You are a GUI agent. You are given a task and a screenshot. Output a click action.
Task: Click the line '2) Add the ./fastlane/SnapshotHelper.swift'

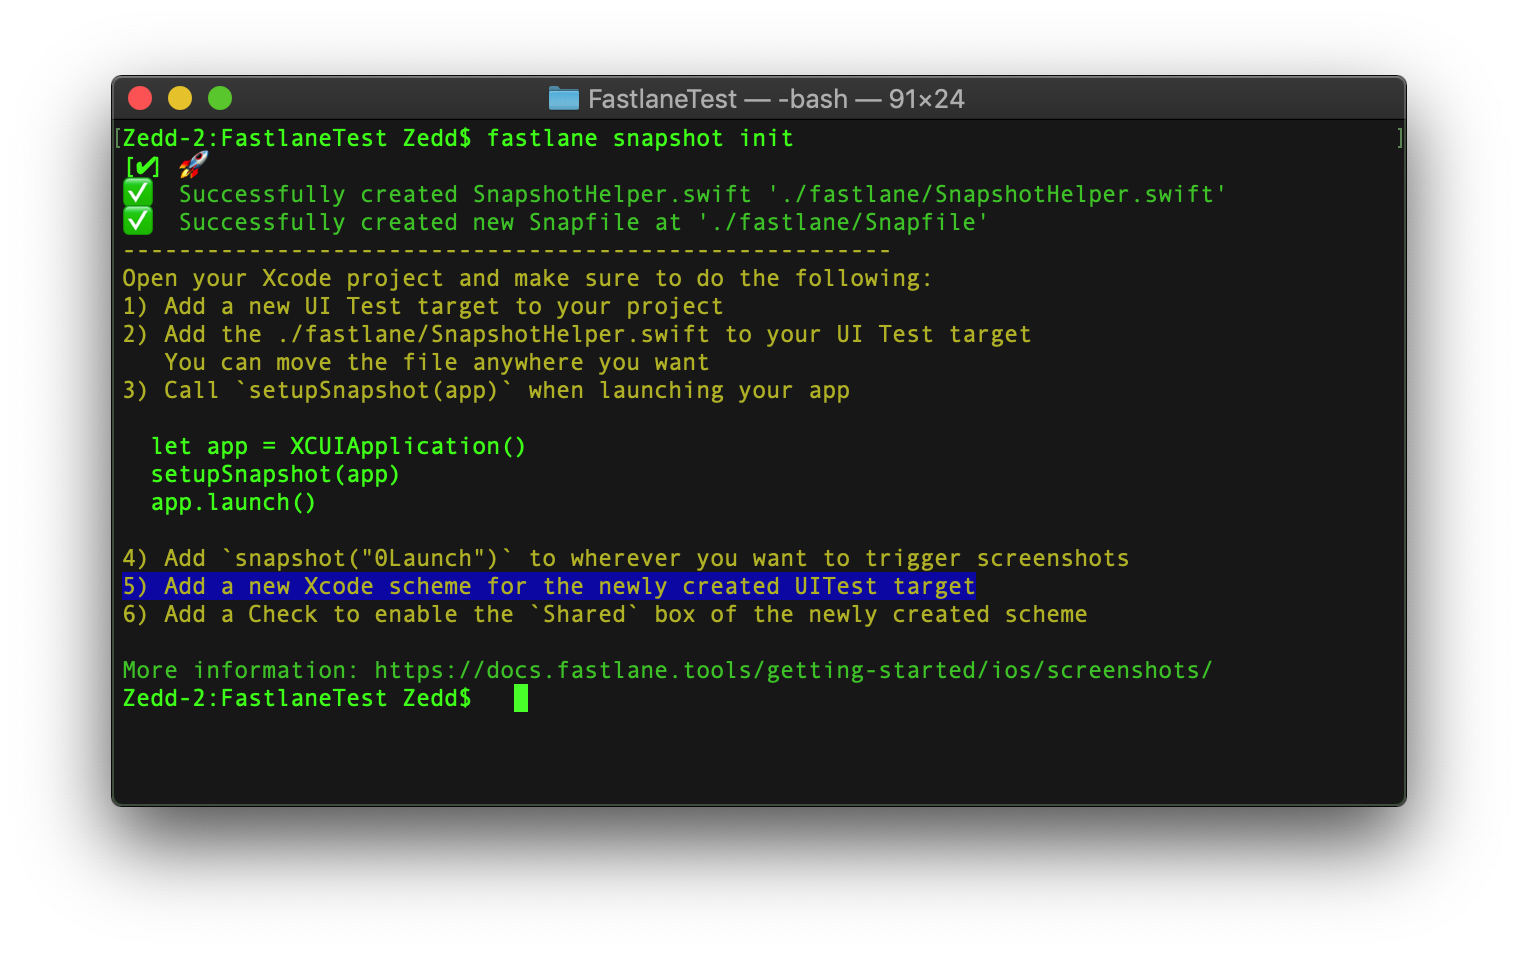pos(576,334)
